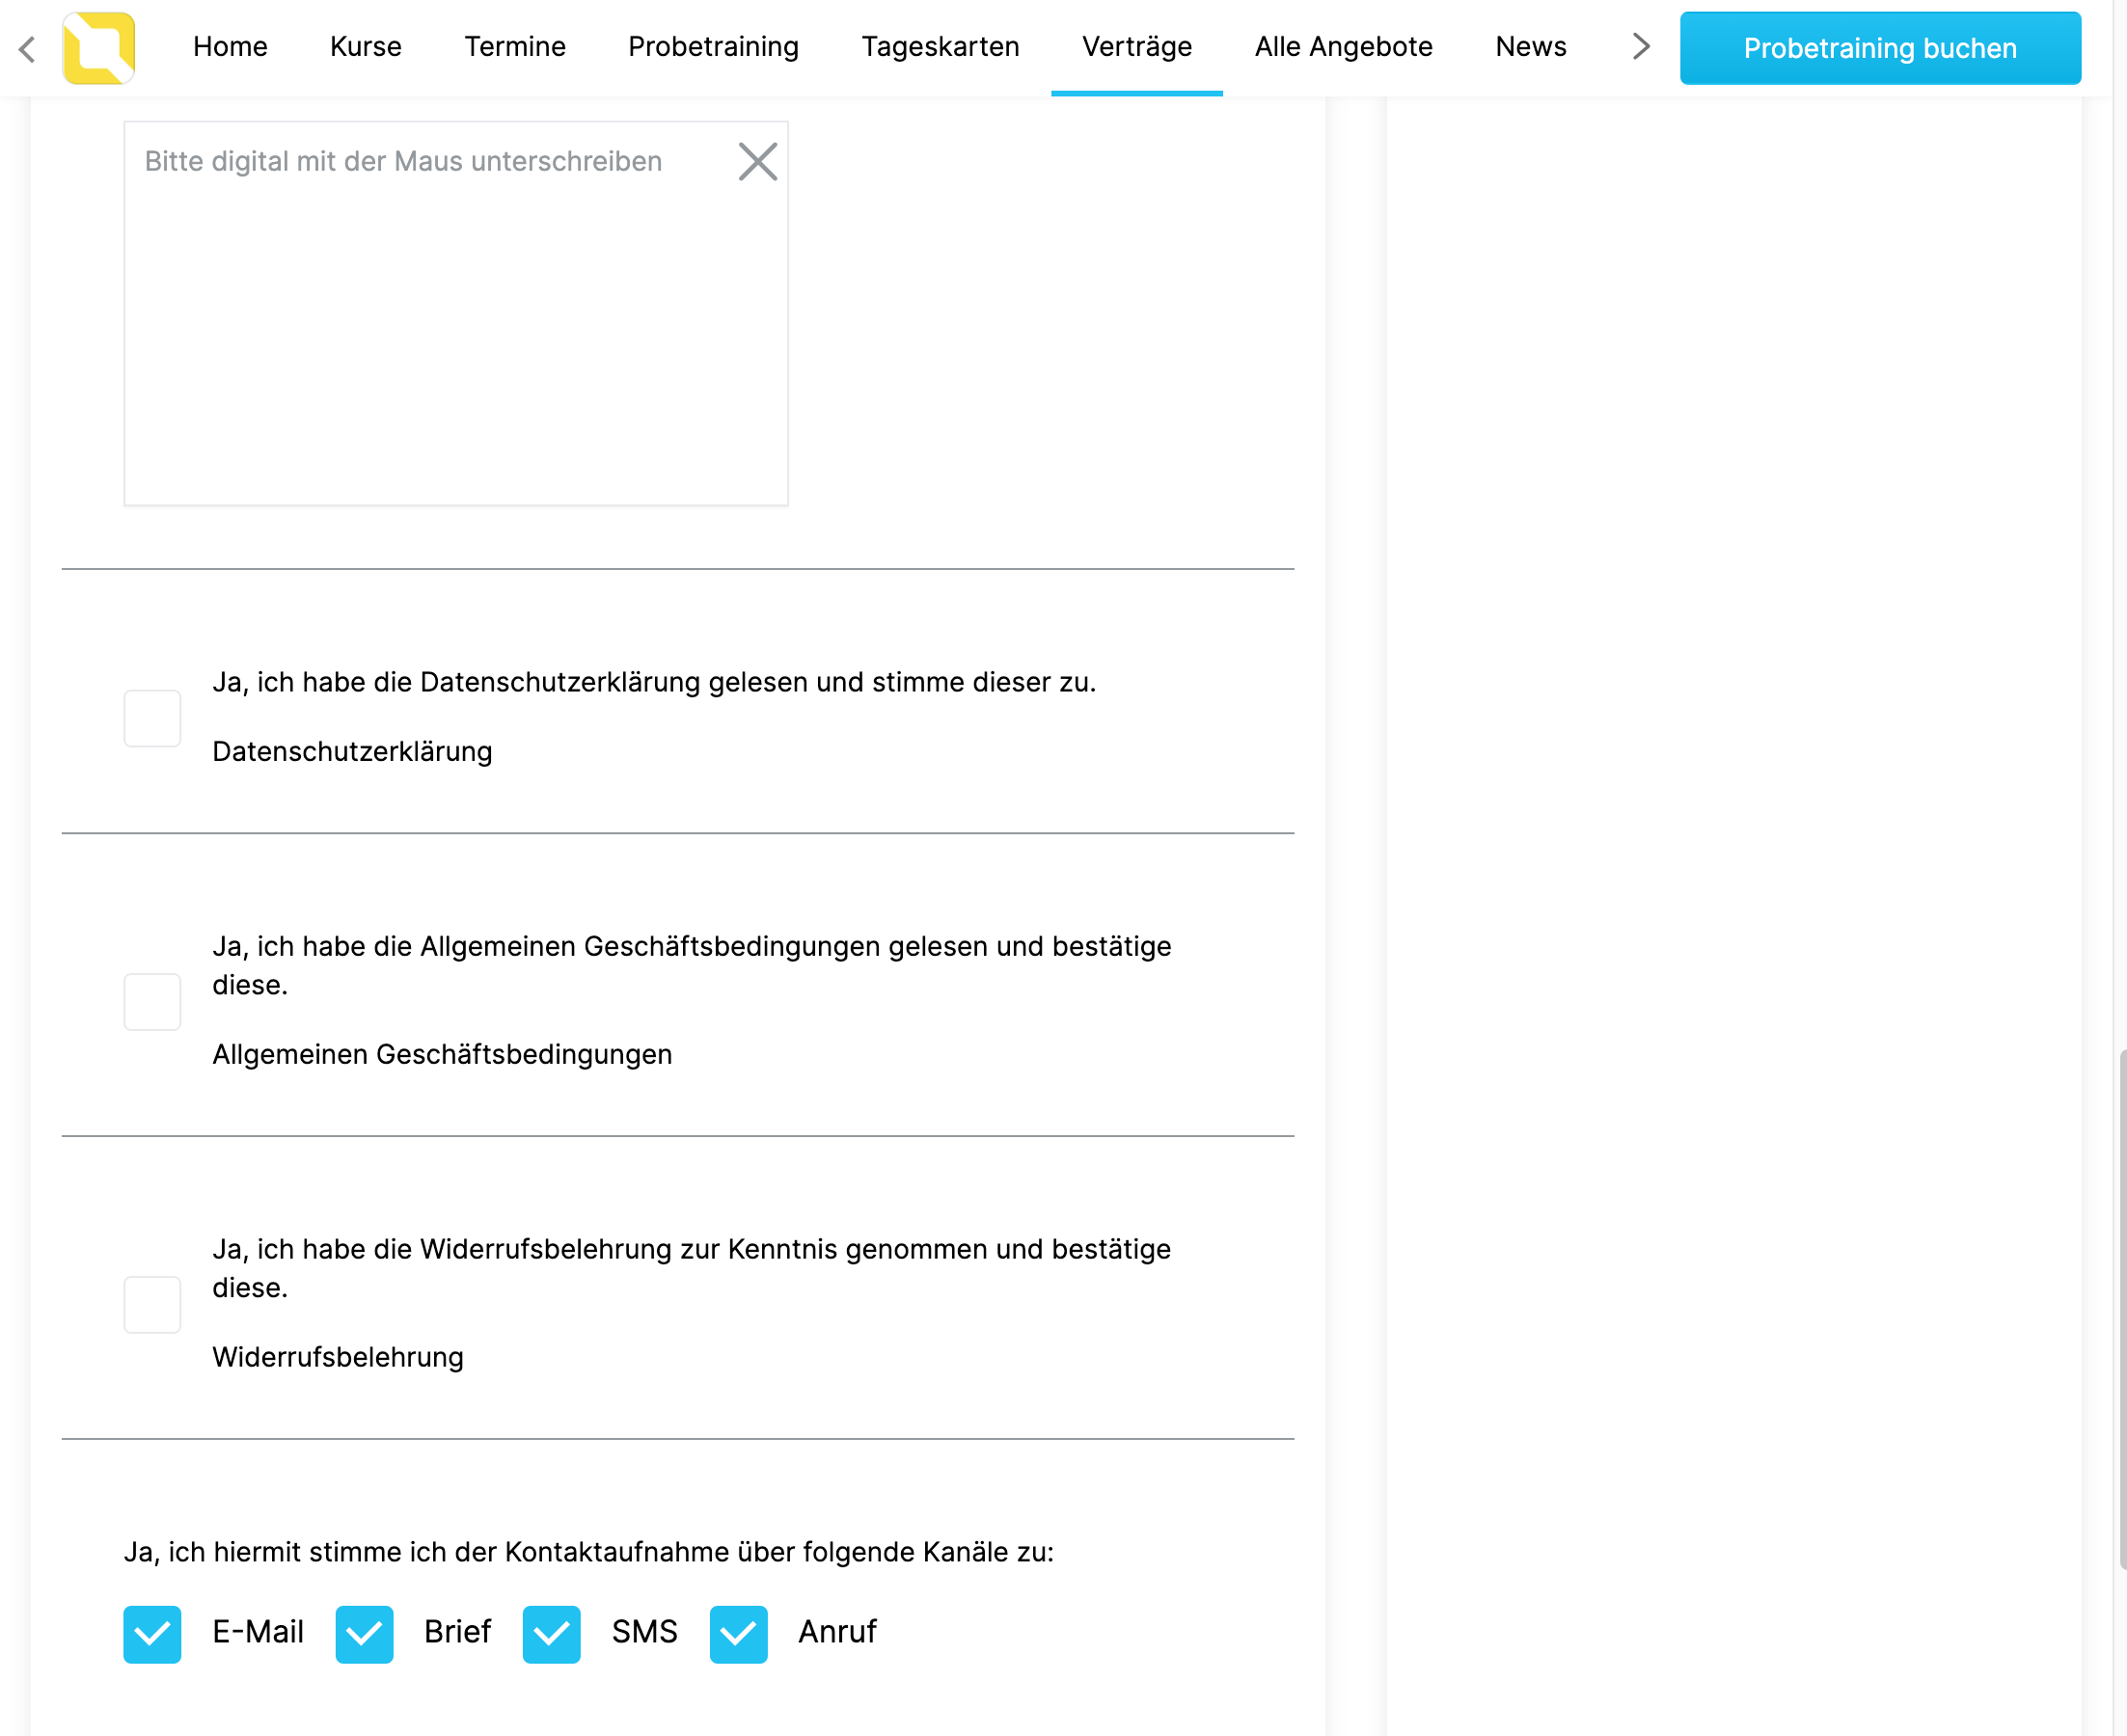Viewport: 2127px width, 1736px height.
Task: Click inside the digital signature field
Action: click(456, 314)
